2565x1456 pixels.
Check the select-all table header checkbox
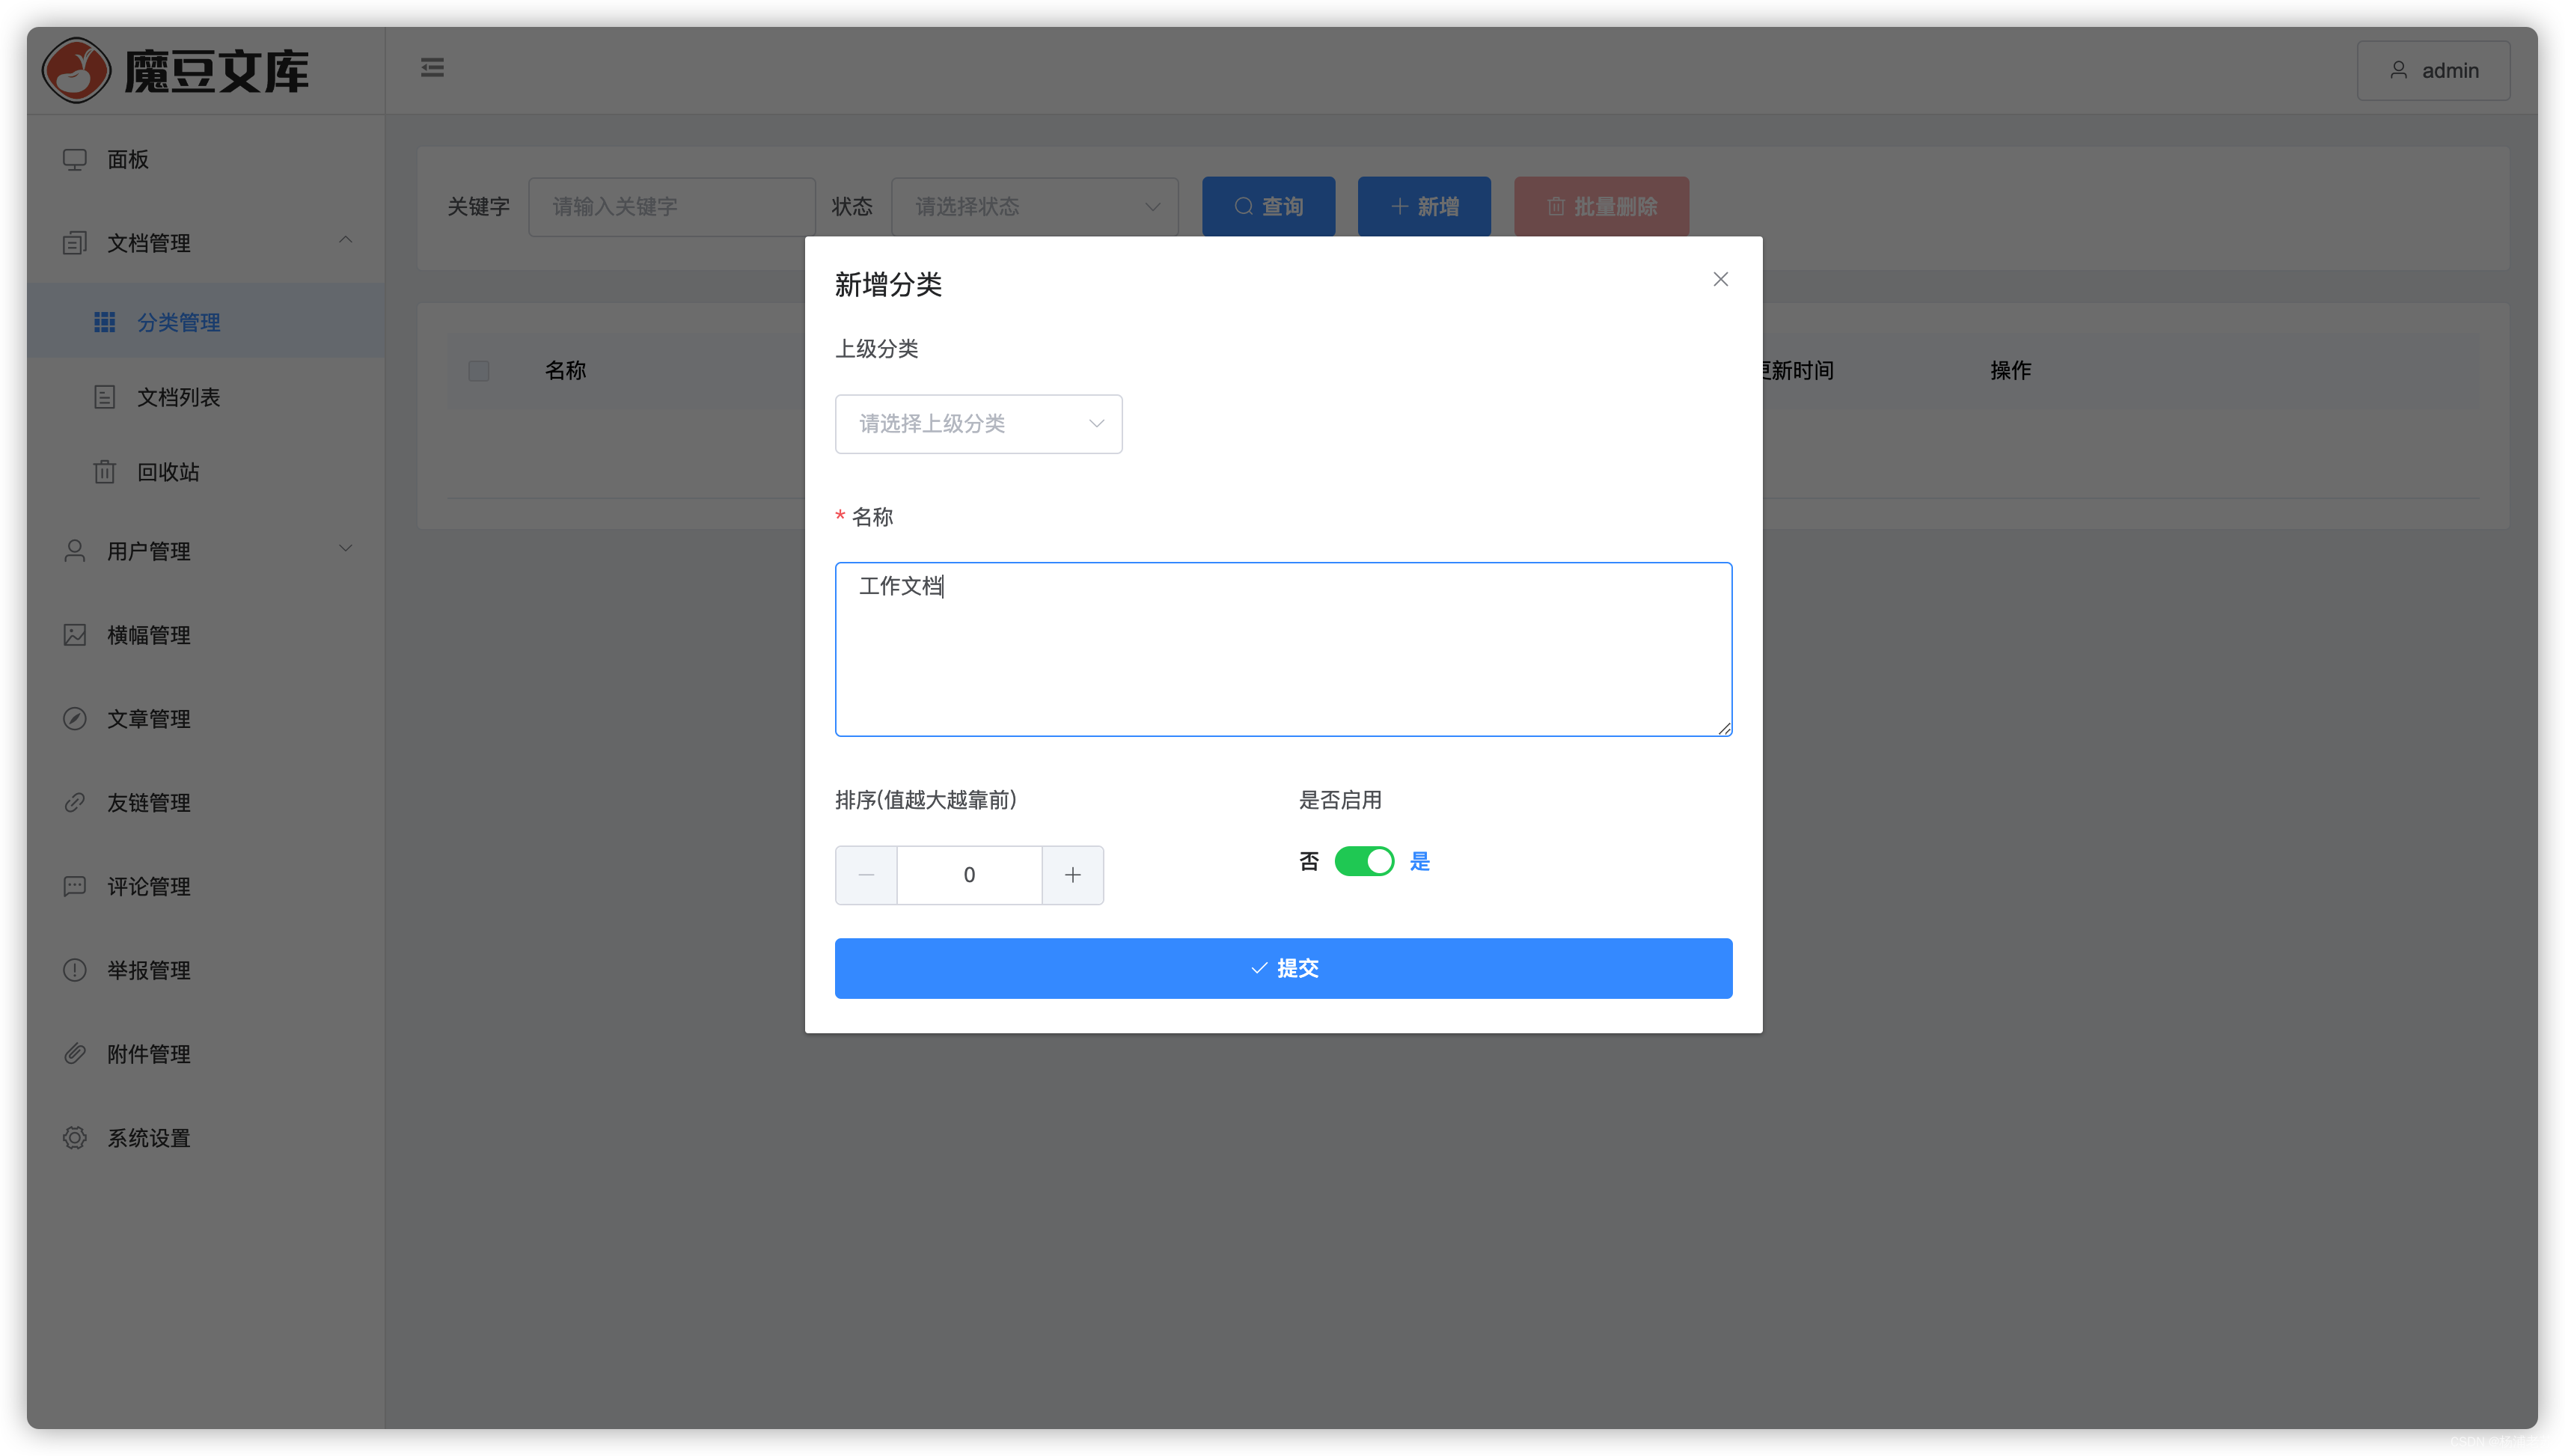click(x=479, y=371)
